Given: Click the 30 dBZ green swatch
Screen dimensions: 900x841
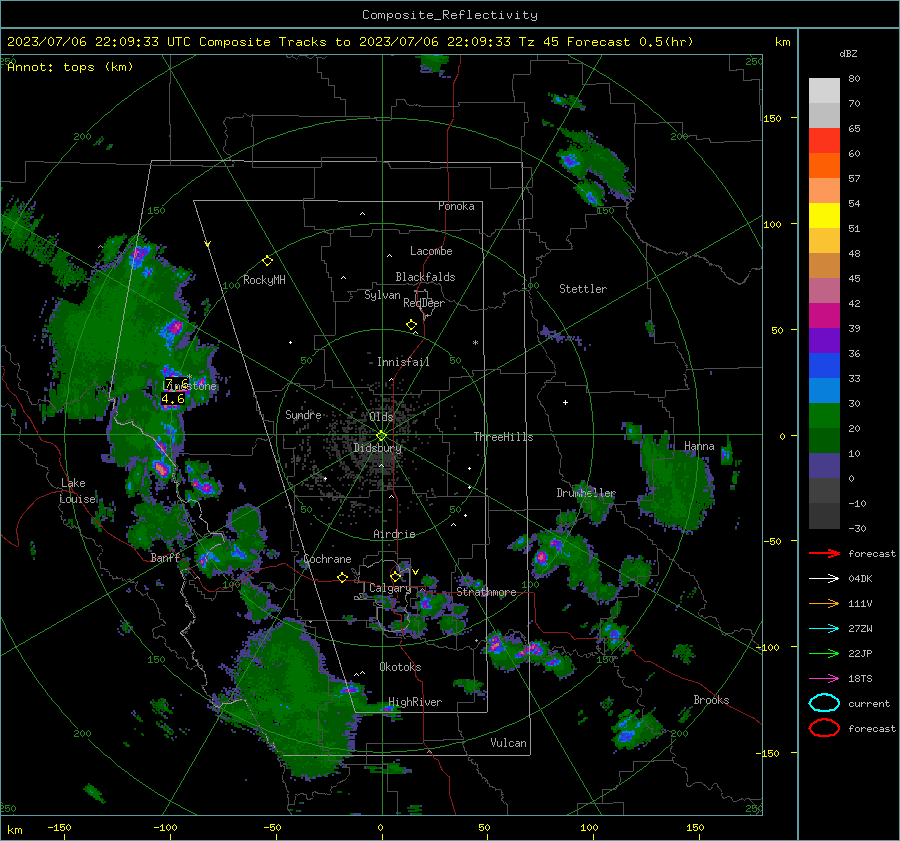Looking at the screenshot, I should (824, 415).
